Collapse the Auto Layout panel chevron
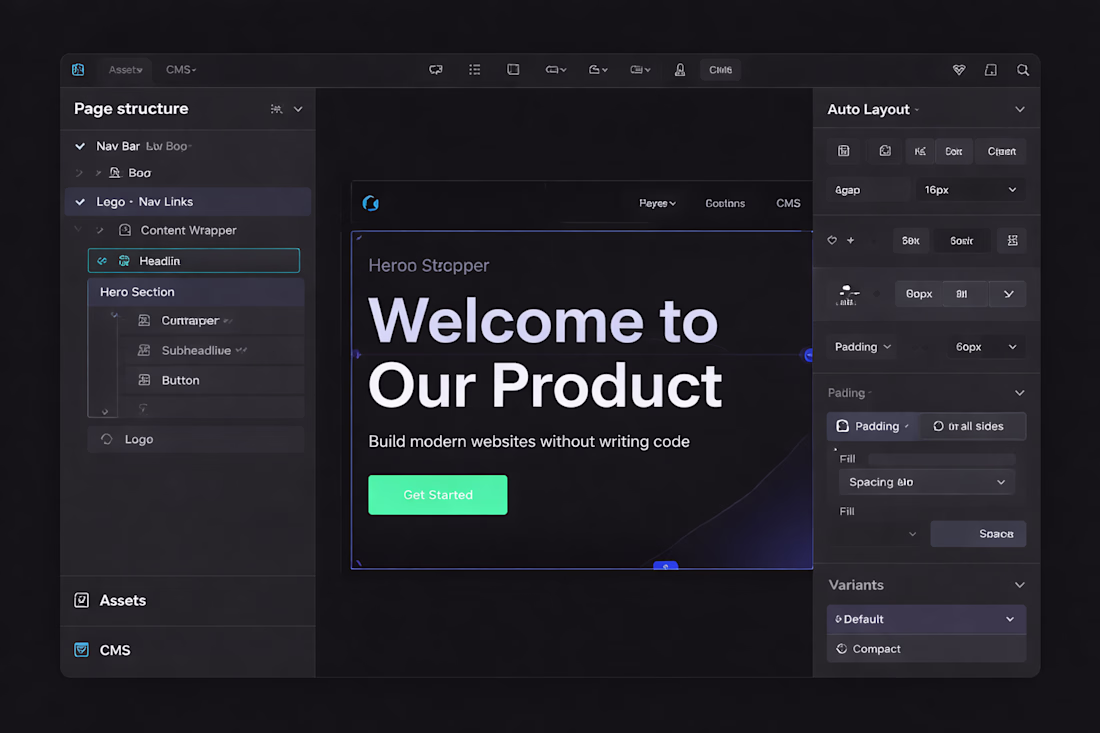This screenshot has height=733, width=1100. click(1020, 109)
